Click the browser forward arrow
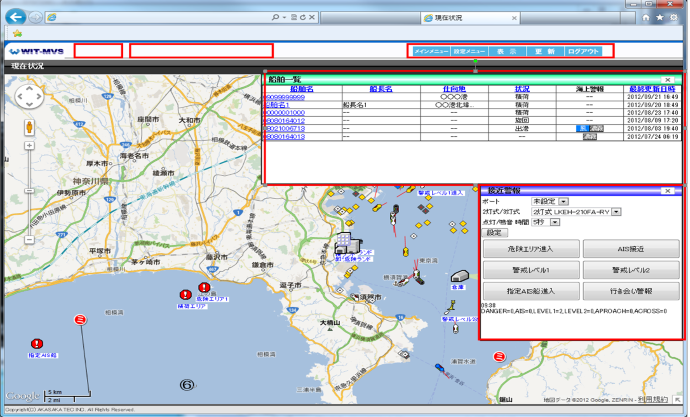 35,18
